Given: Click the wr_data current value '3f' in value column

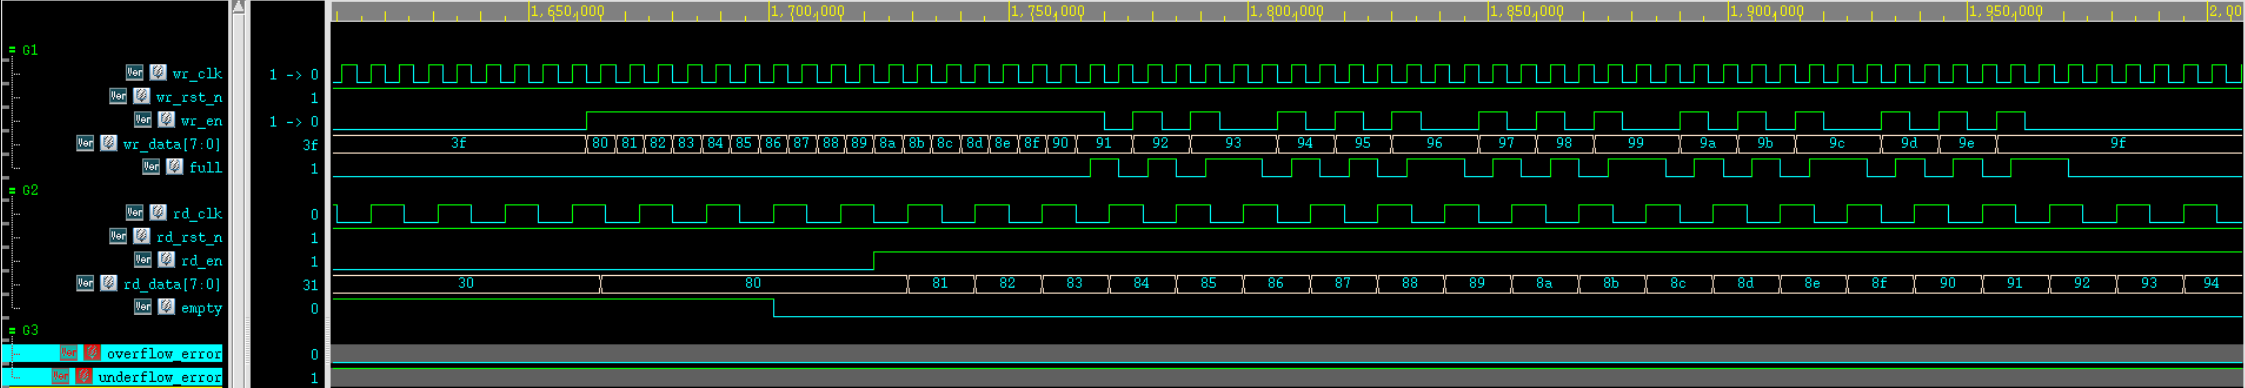Looking at the screenshot, I should pos(311,145).
